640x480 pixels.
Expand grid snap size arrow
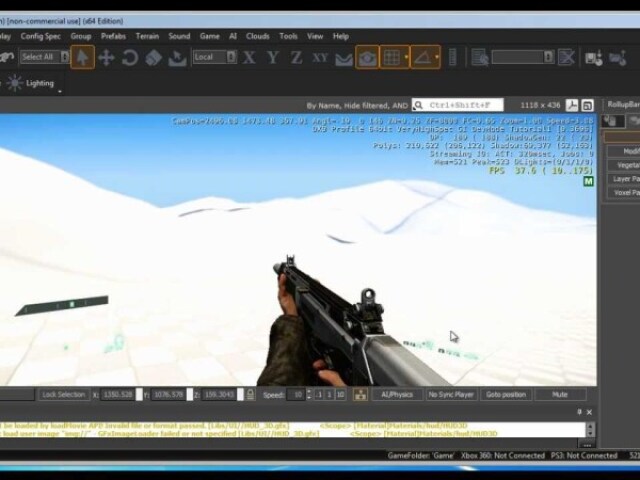(406, 57)
